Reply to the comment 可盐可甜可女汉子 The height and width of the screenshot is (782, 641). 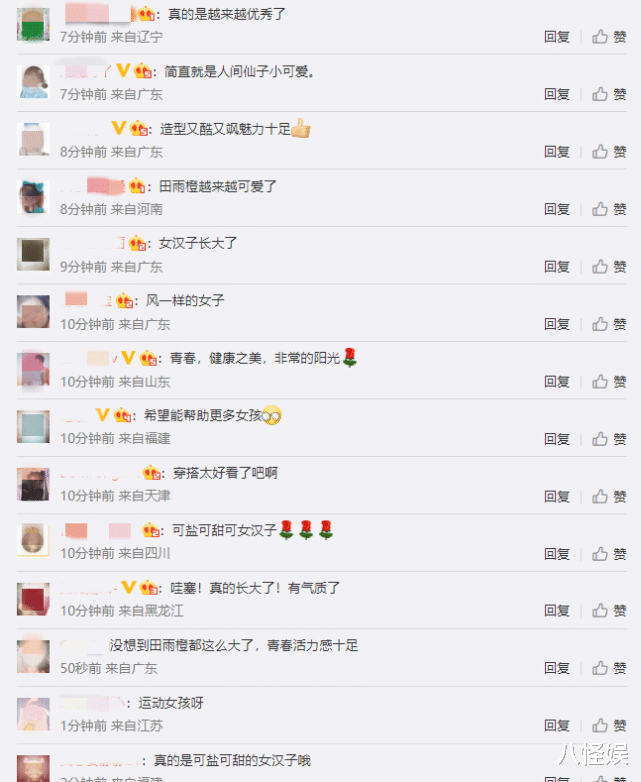(x=557, y=554)
